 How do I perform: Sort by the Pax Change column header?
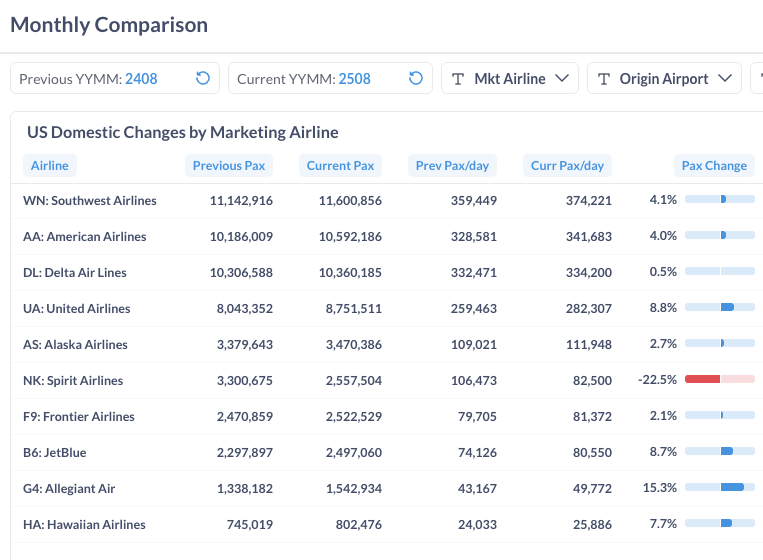714,165
